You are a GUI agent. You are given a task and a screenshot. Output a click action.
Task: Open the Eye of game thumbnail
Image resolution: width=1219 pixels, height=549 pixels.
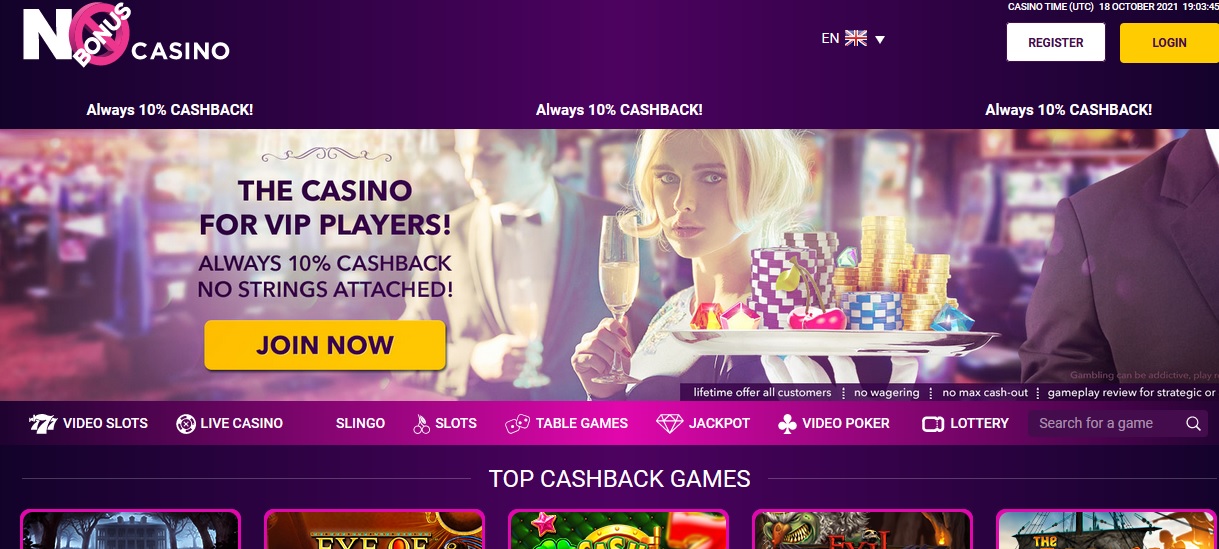374,529
